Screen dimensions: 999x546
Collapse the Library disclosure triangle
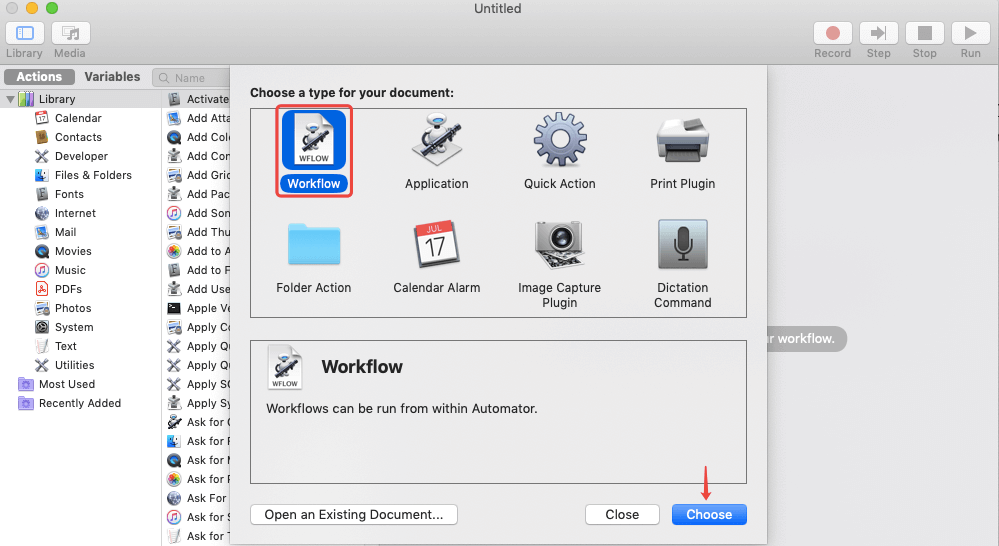point(12,99)
